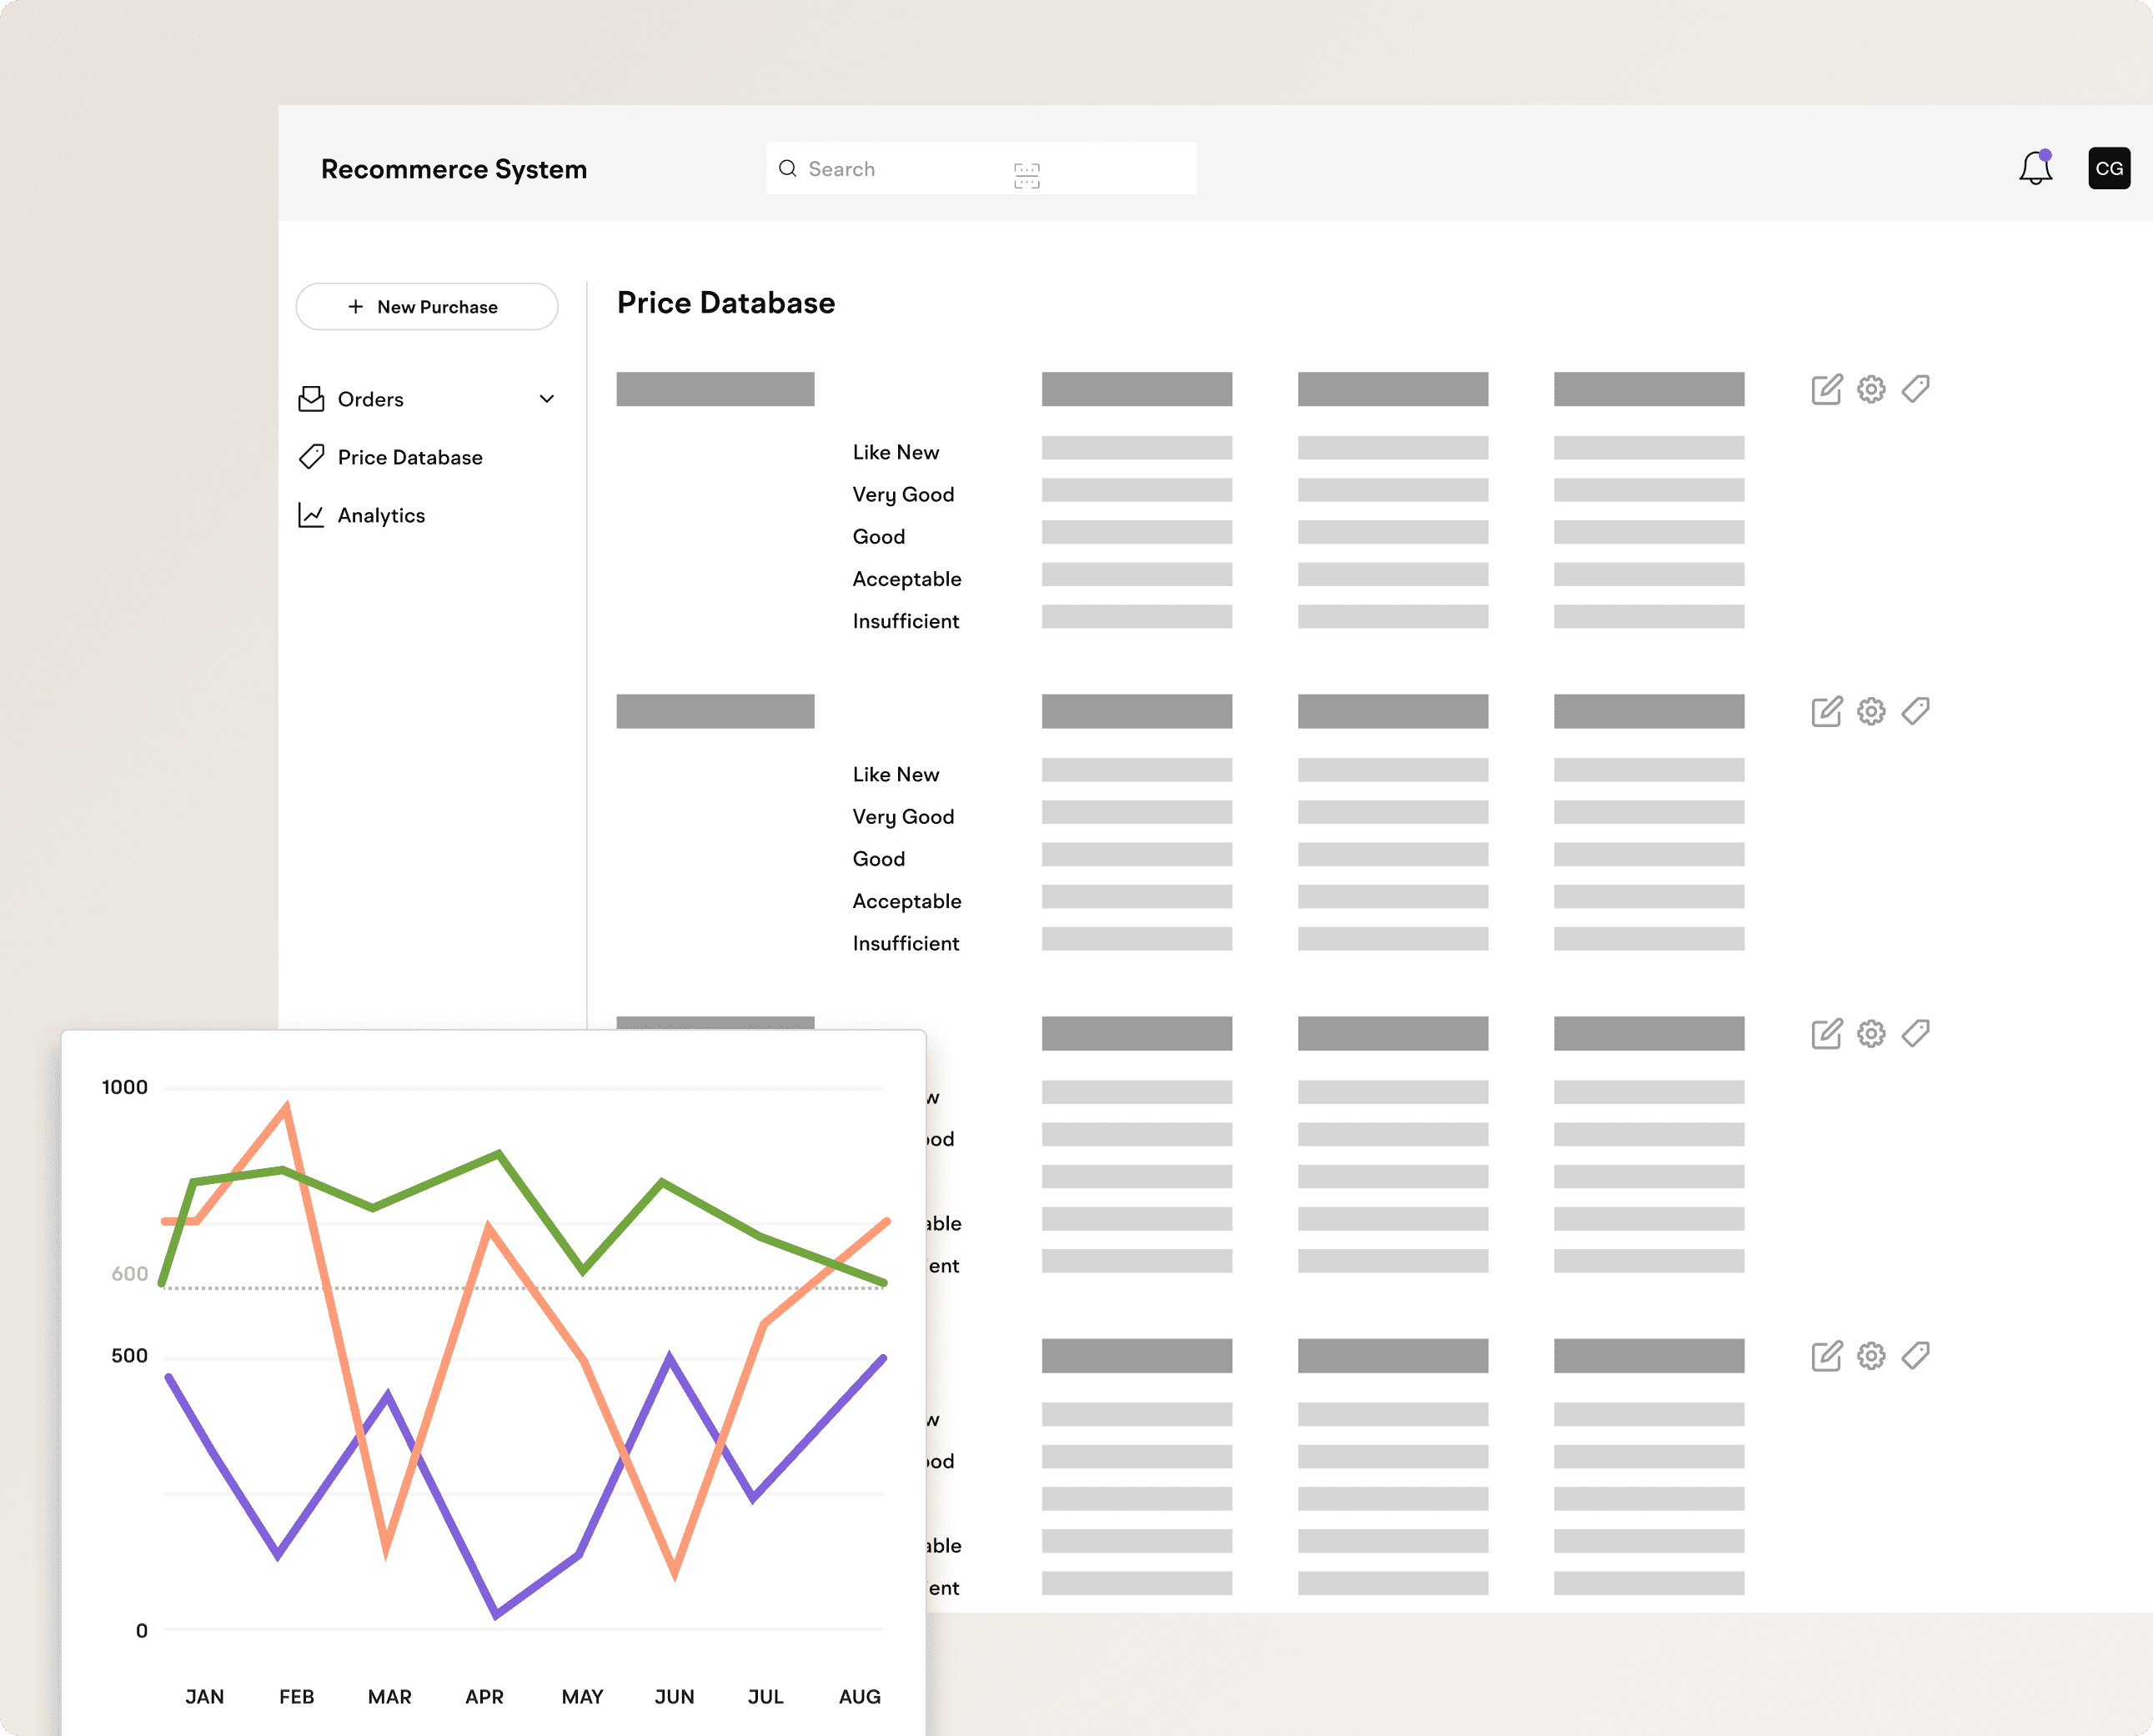Expand the Orders chevron
Image resolution: width=2153 pixels, height=1736 pixels.
tap(547, 399)
